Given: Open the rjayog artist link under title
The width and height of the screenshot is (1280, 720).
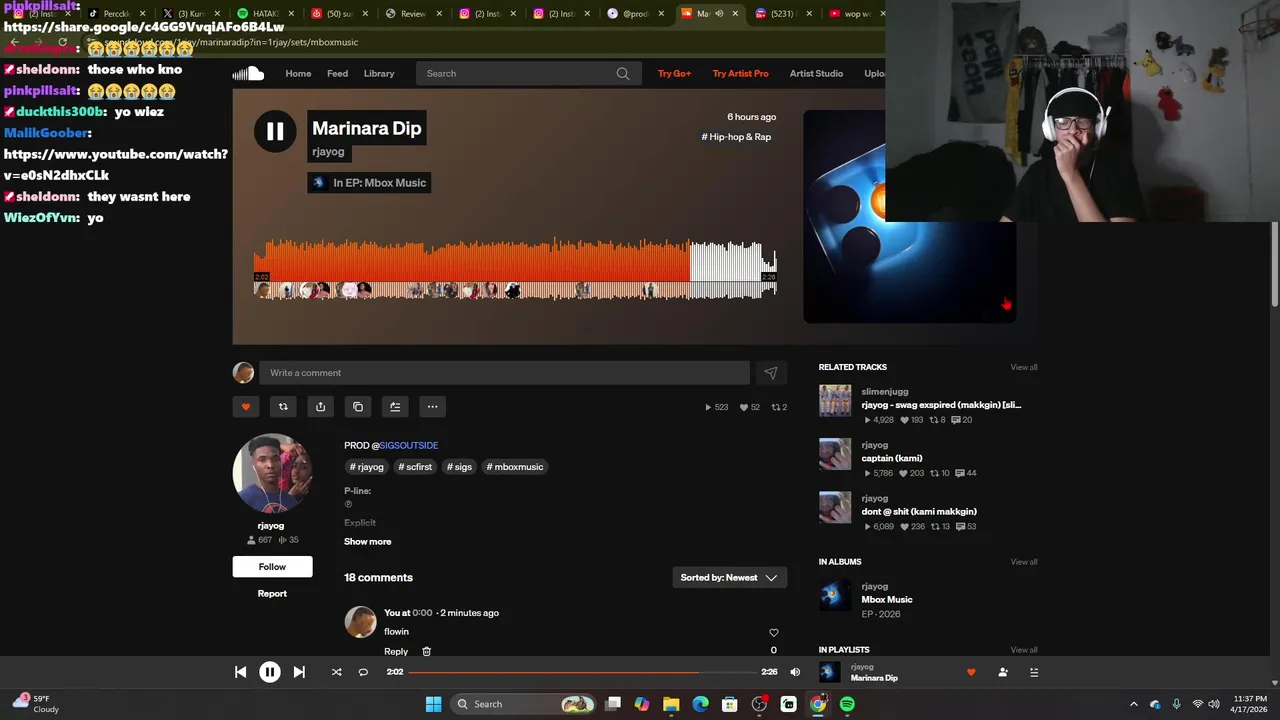Looking at the screenshot, I should [x=328, y=152].
